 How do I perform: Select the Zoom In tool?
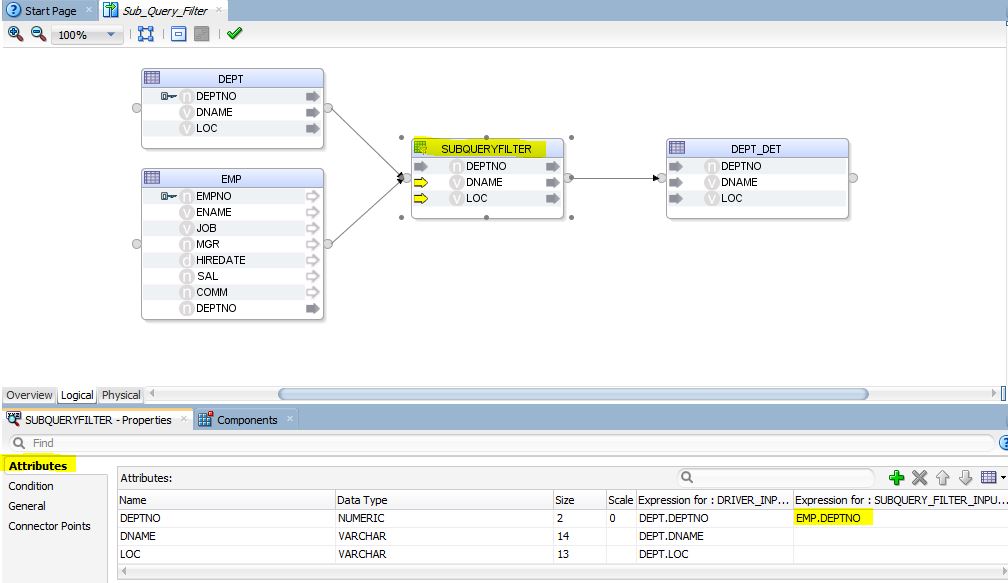click(14, 31)
